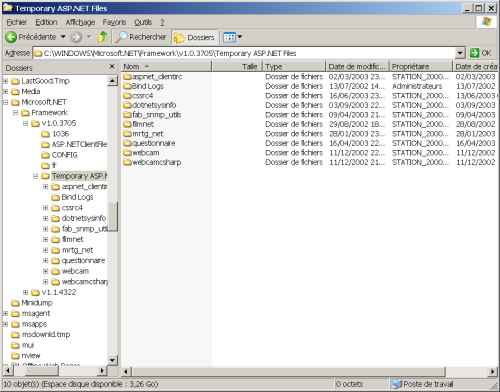The height and width of the screenshot is (392, 500).
Task: Sort by the Propriétaire column header
Action: pyautogui.click(x=421, y=67)
